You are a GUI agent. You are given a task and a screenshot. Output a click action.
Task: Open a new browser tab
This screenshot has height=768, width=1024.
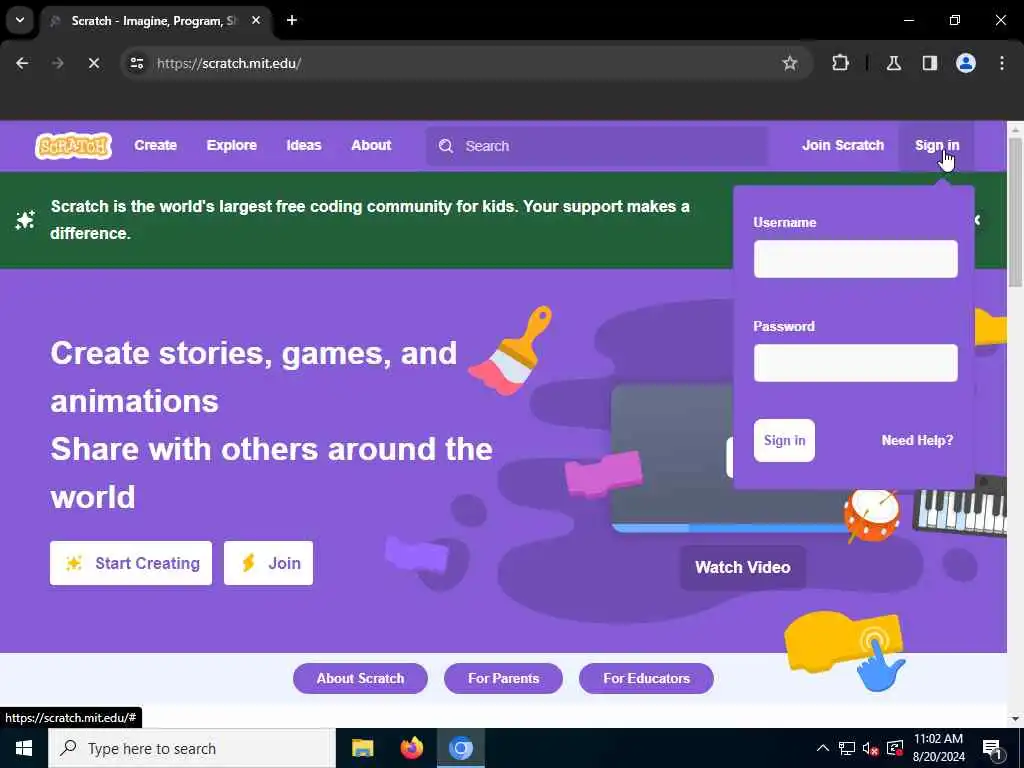[292, 20]
